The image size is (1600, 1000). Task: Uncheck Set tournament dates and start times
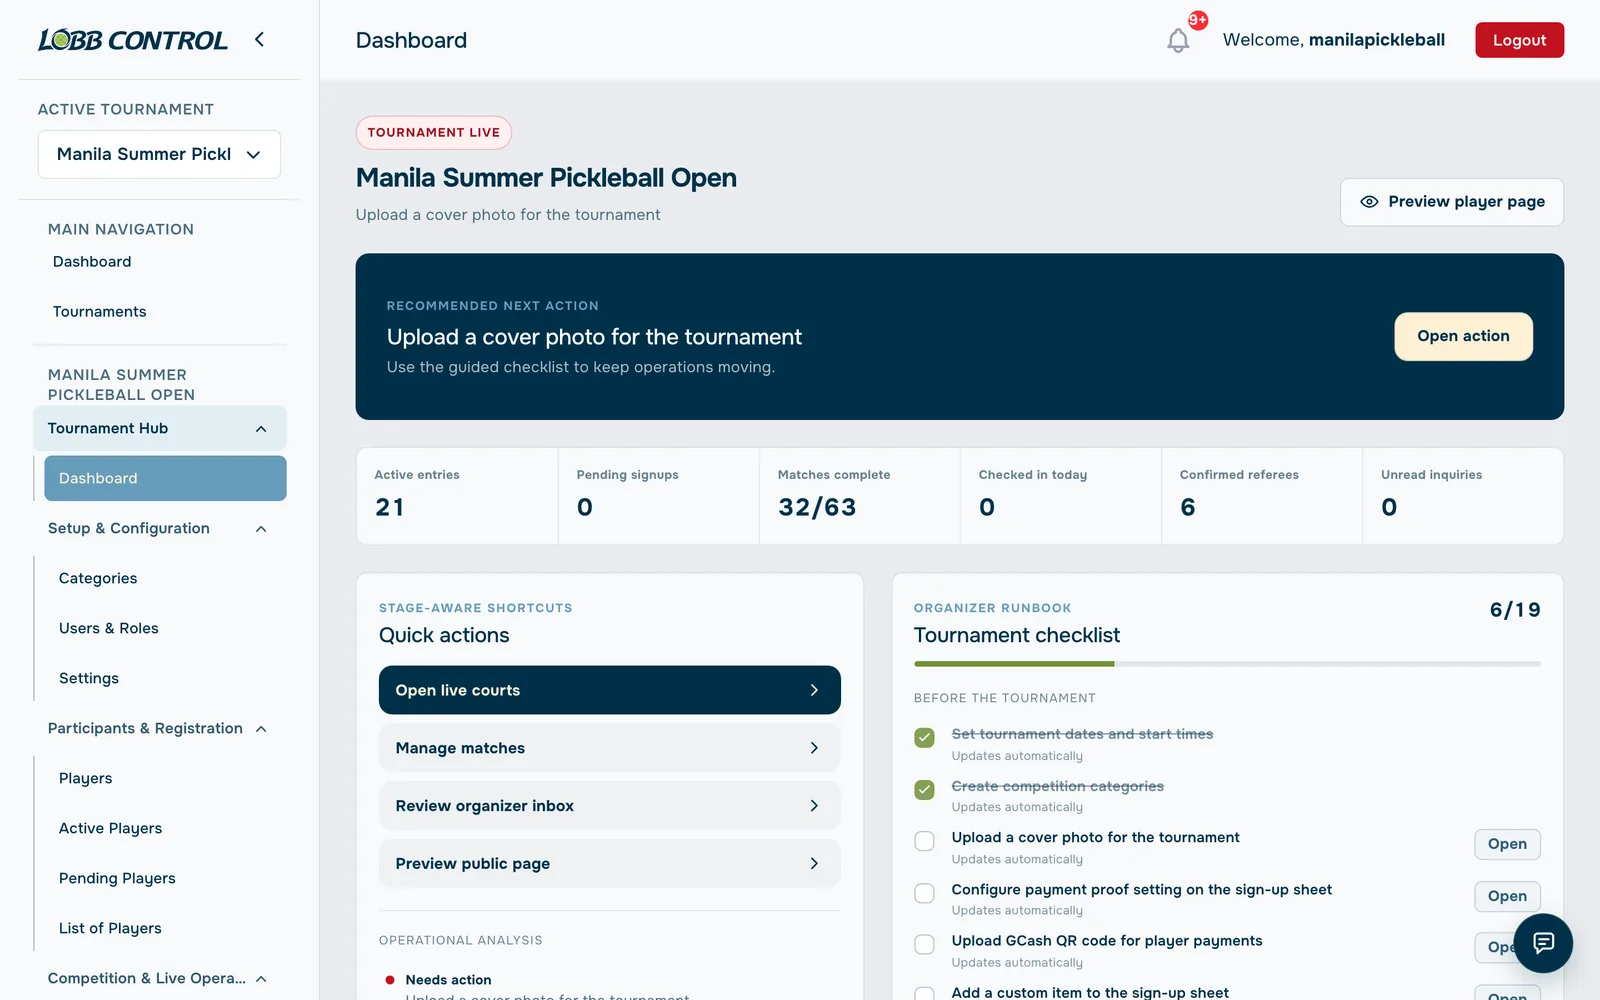[925, 738]
